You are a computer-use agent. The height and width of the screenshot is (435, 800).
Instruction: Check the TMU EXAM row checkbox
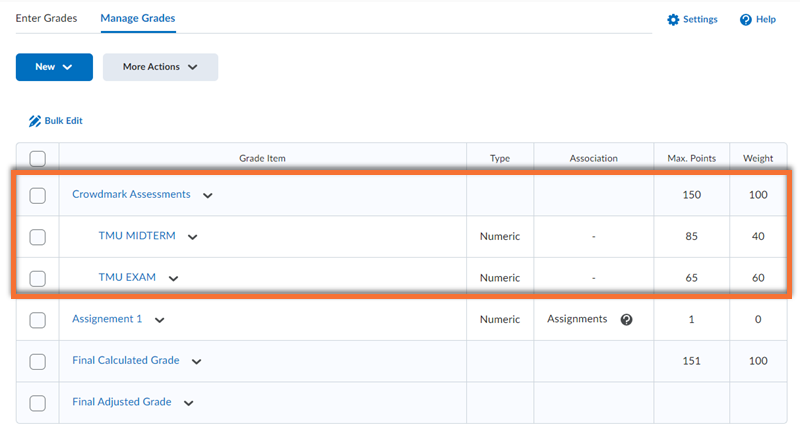click(x=37, y=278)
